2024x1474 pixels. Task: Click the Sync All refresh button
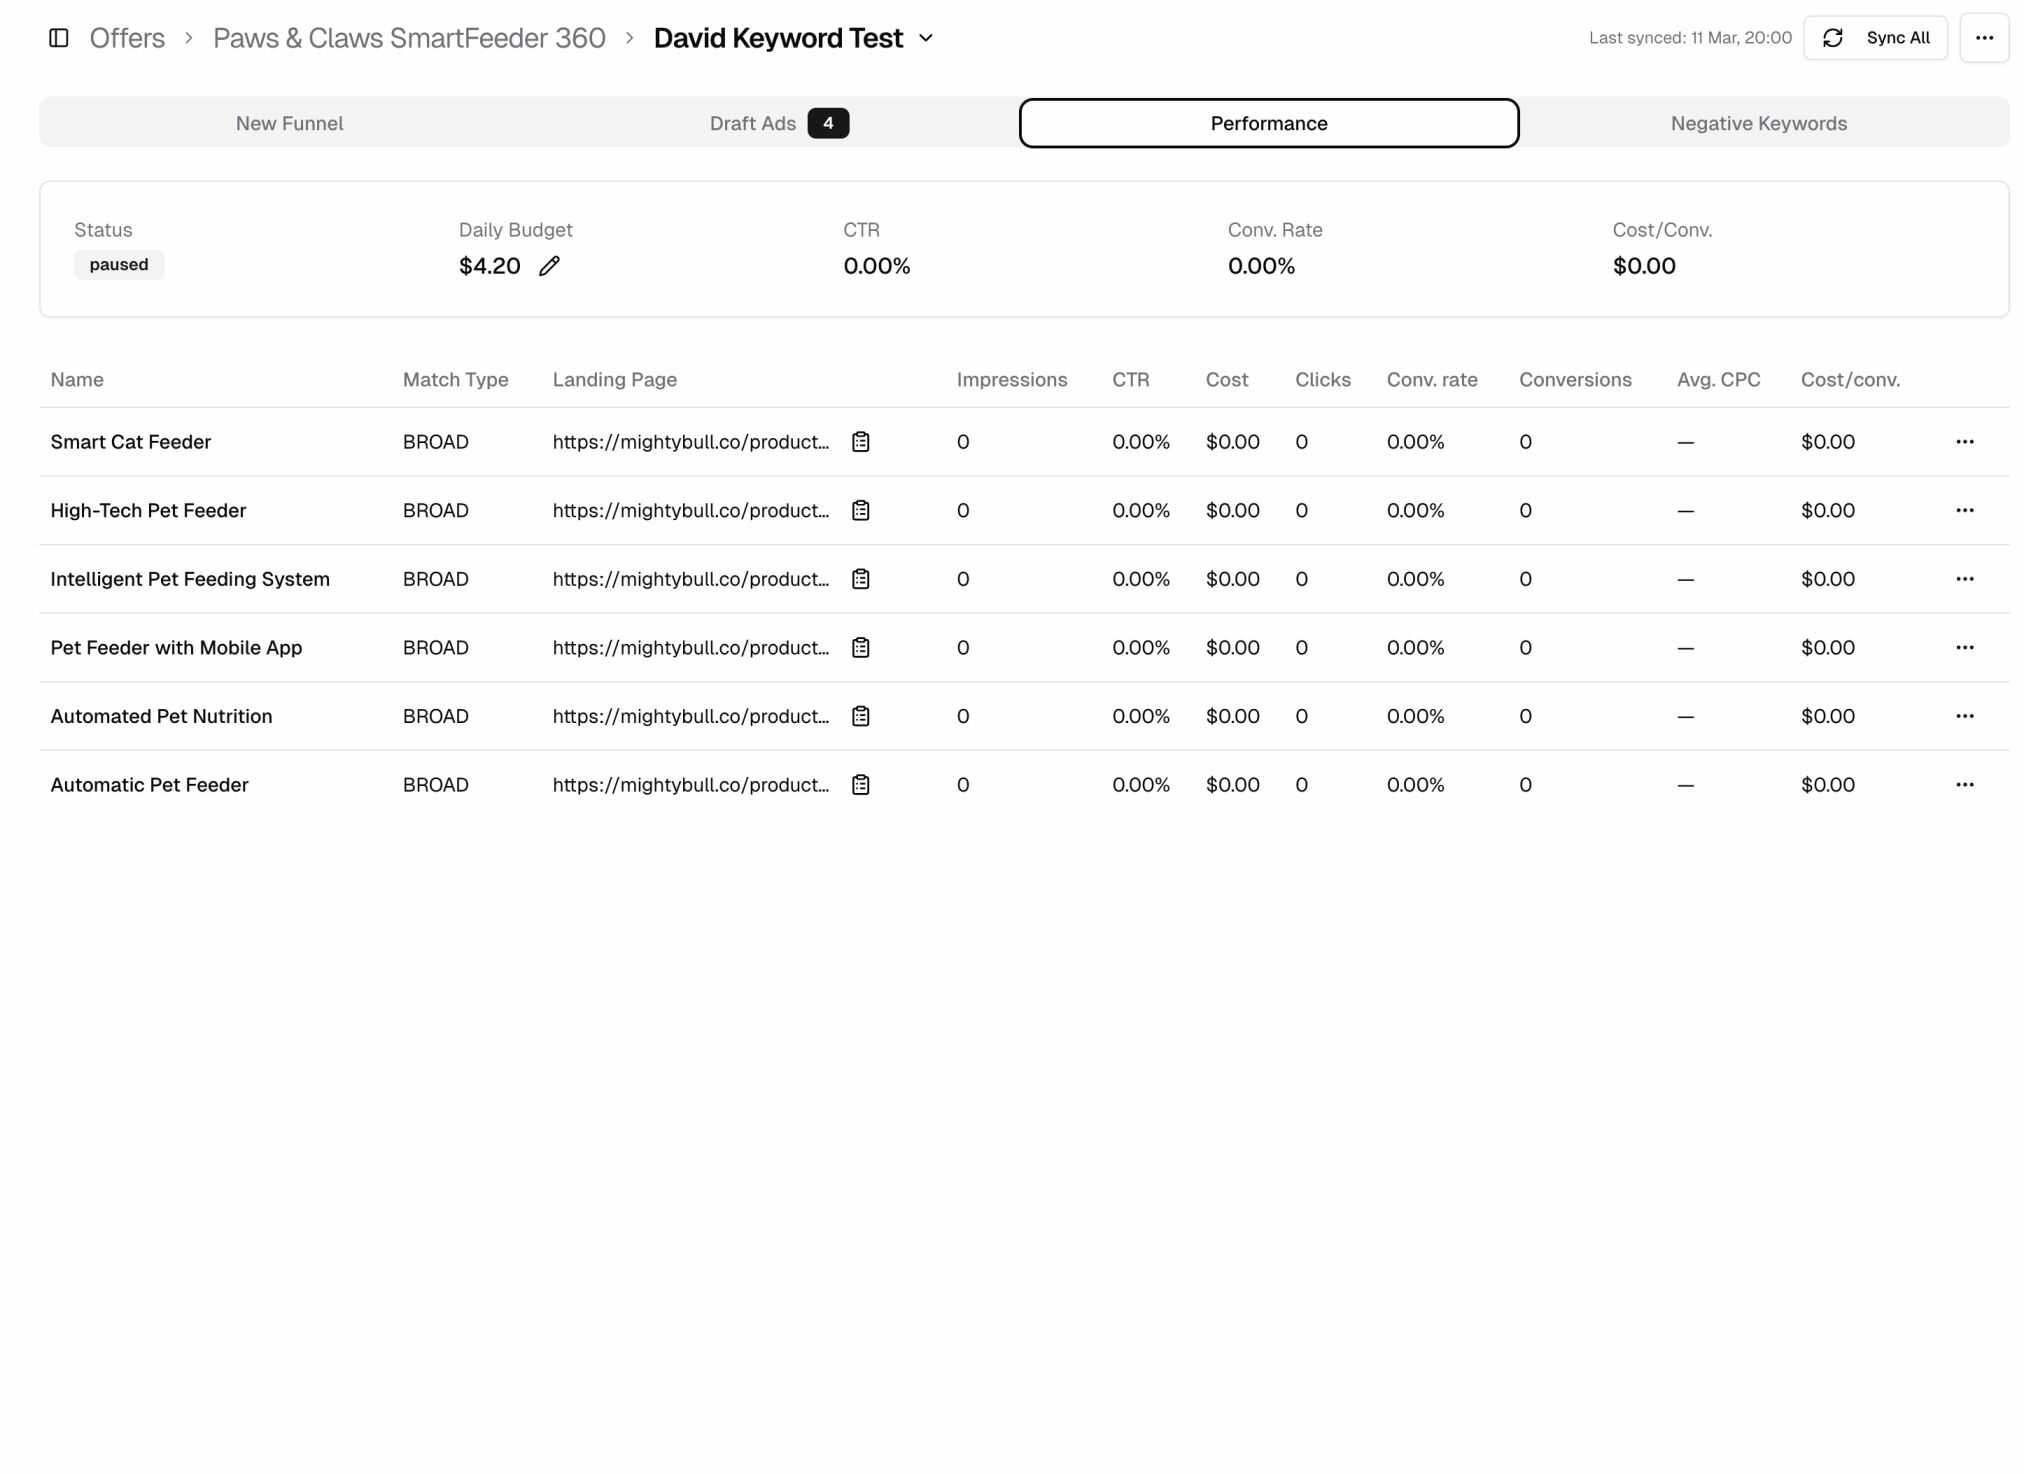[x=1875, y=38]
